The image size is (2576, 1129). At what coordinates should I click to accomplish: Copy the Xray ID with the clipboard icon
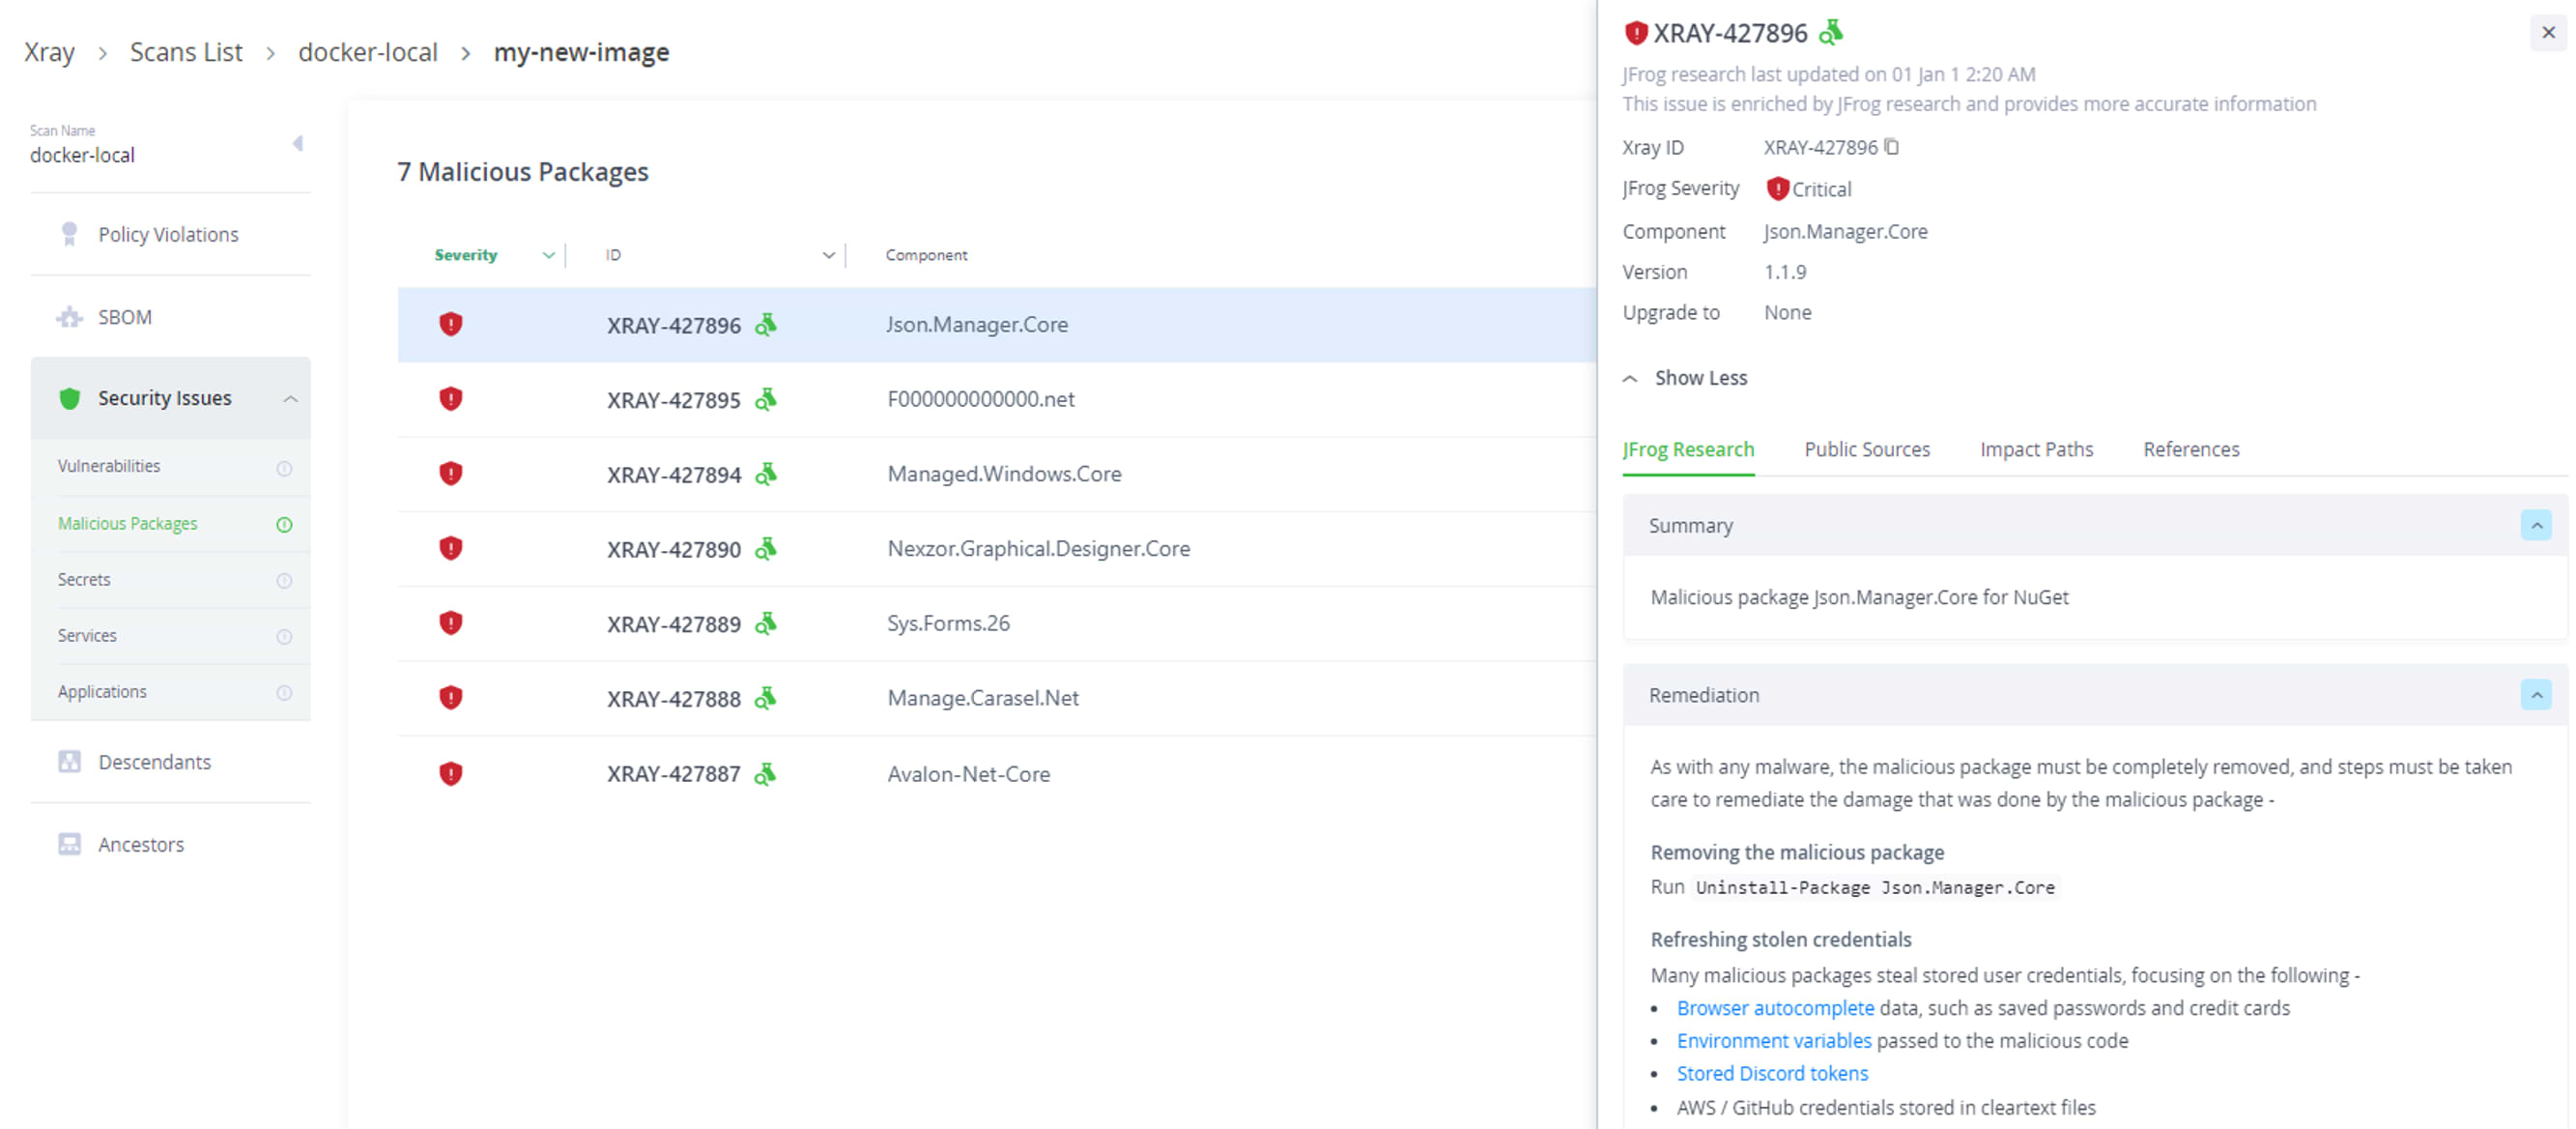[1891, 147]
